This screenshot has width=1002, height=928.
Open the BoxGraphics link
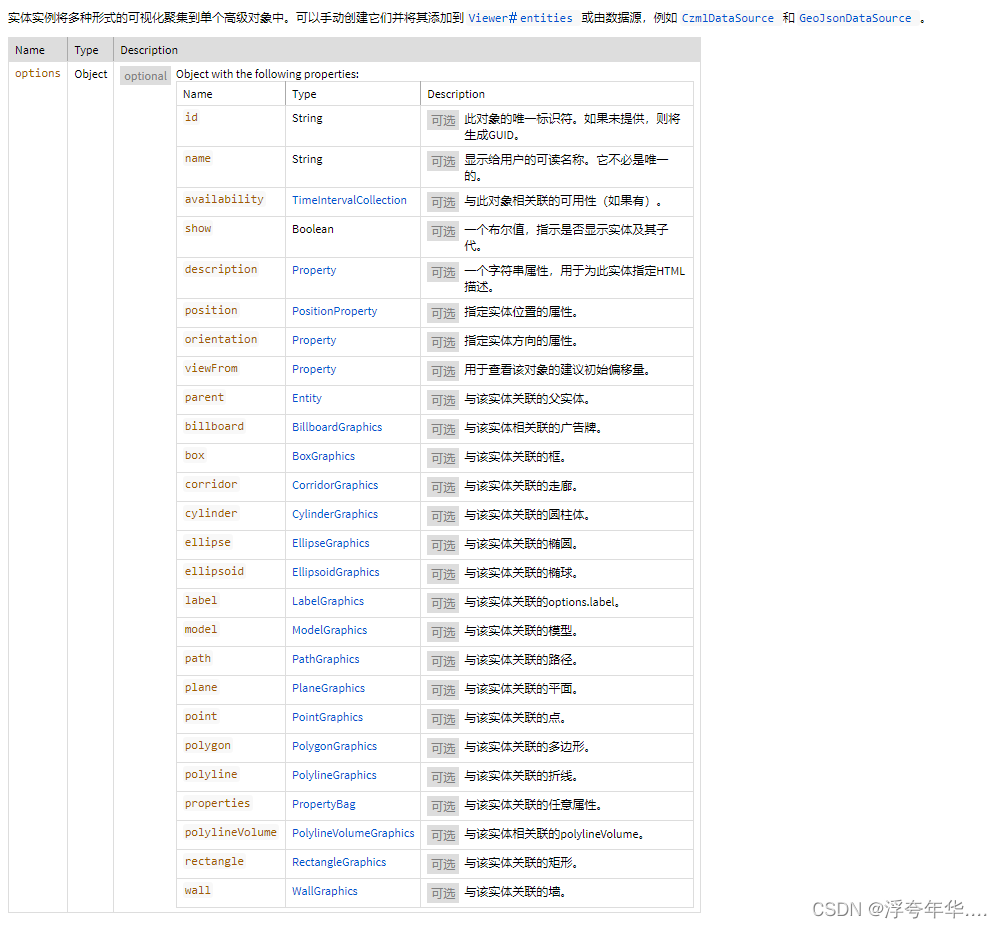pyautogui.click(x=323, y=456)
